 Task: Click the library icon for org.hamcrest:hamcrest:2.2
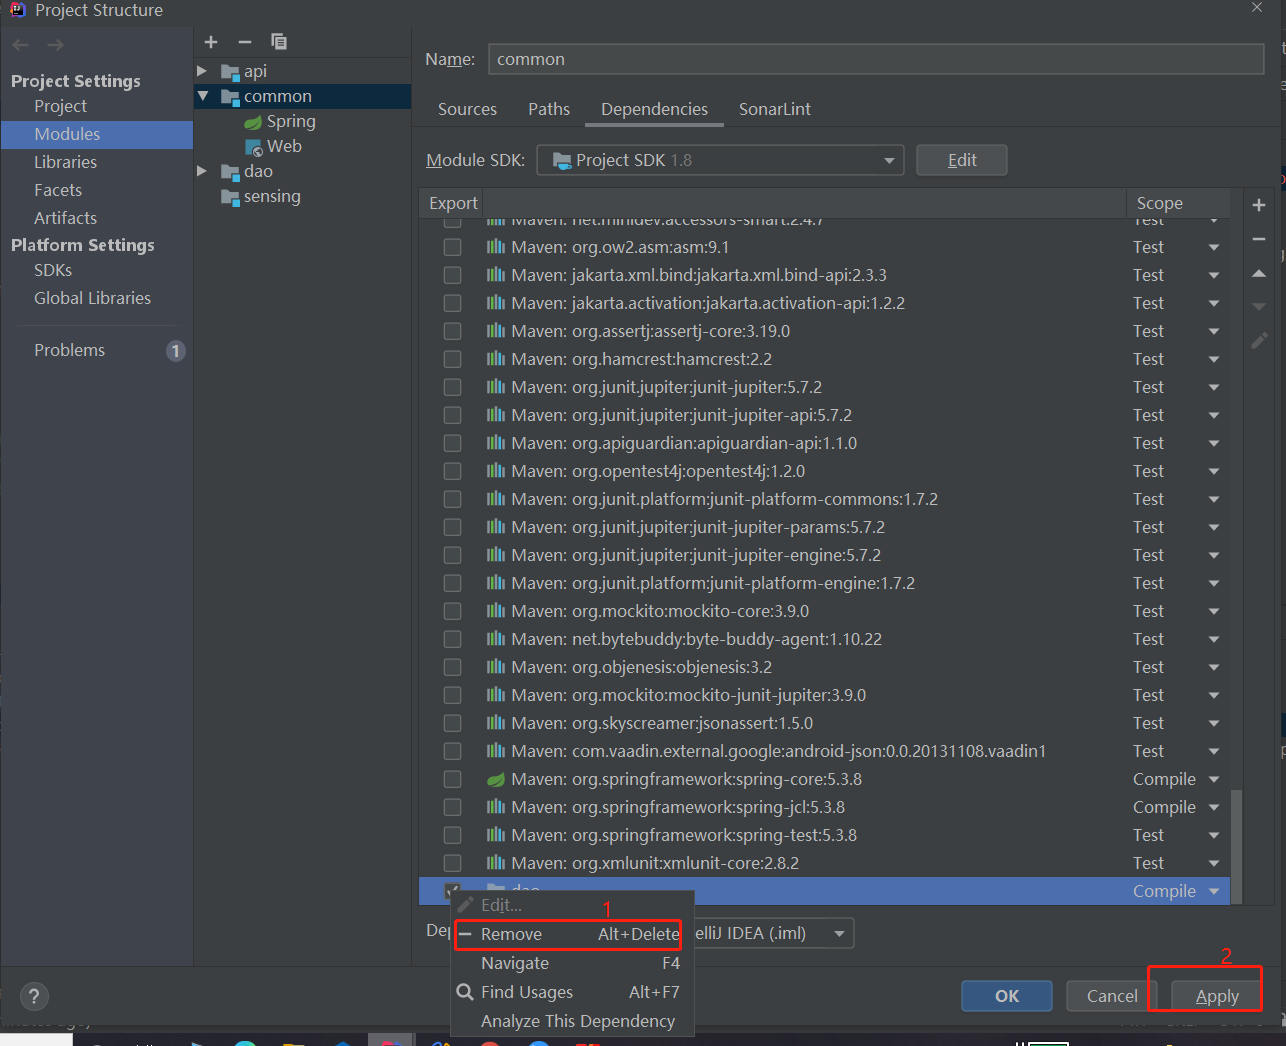coord(496,359)
